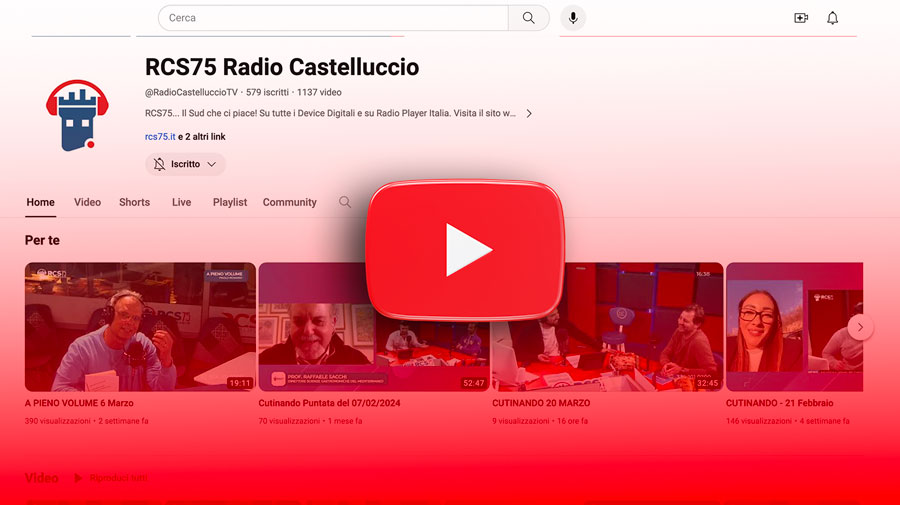Click title 'Cutinando Puntata del 07/02/2024'
Viewport: 900px width, 505px height.
(x=329, y=403)
